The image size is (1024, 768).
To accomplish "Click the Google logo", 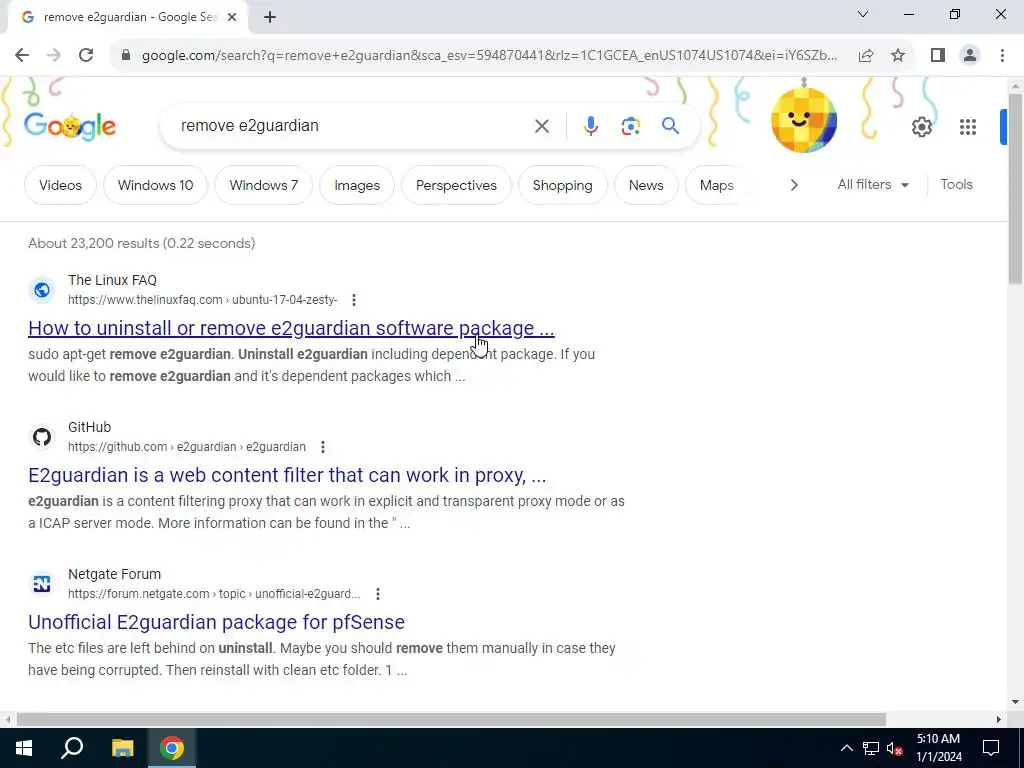I will 70,125.
